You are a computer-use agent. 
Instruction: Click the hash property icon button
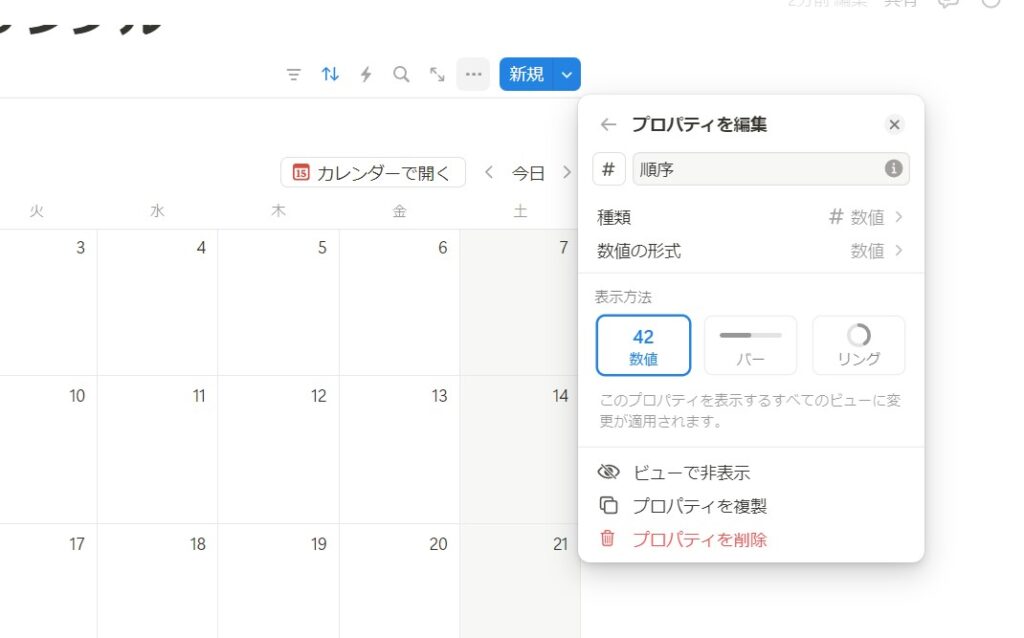(609, 169)
